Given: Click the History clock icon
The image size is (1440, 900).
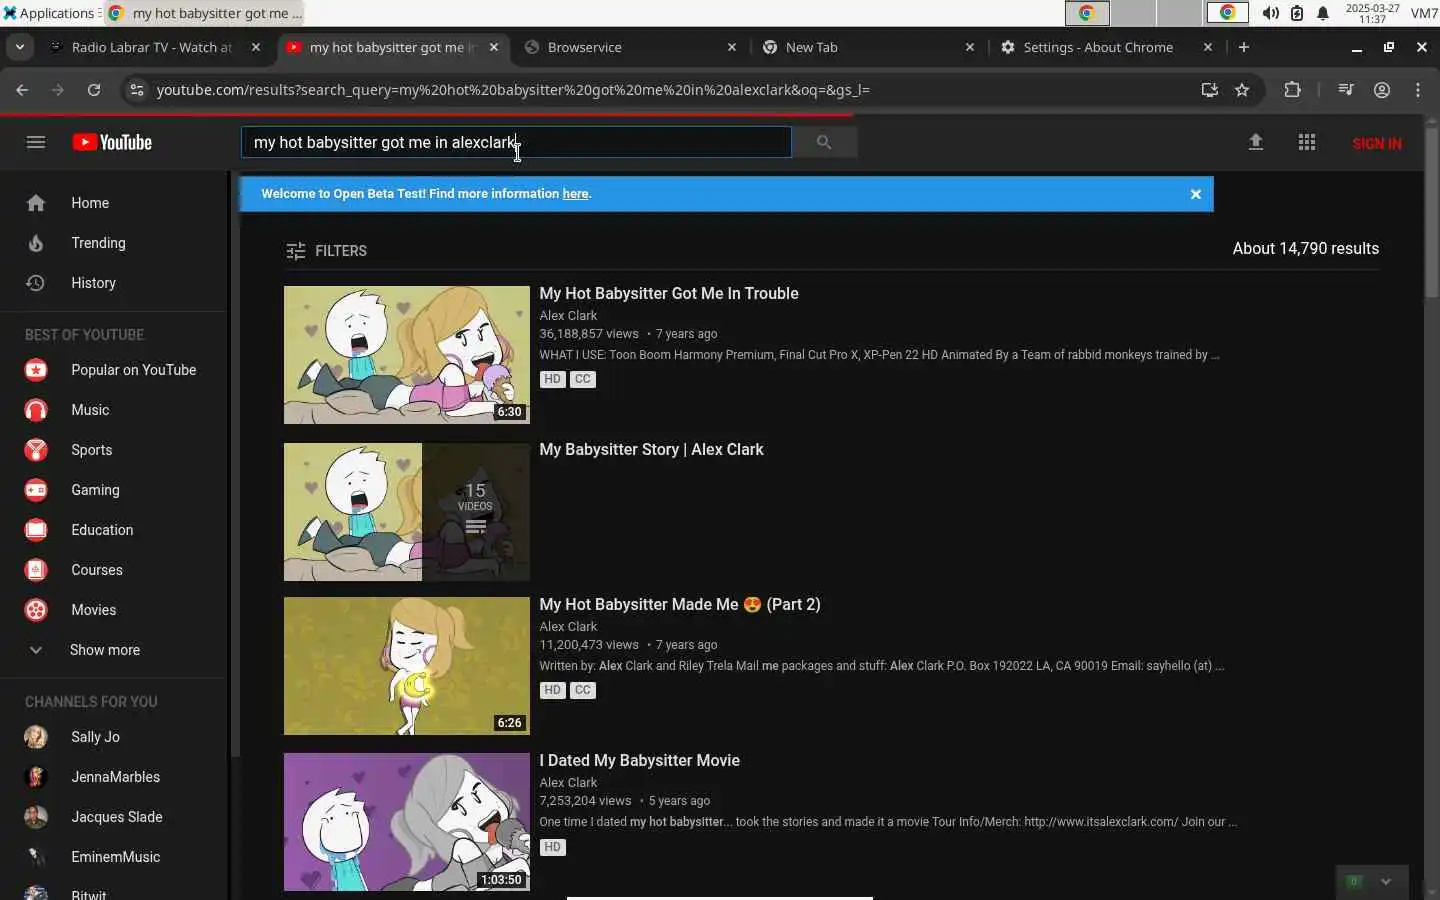Looking at the screenshot, I should (x=36, y=283).
